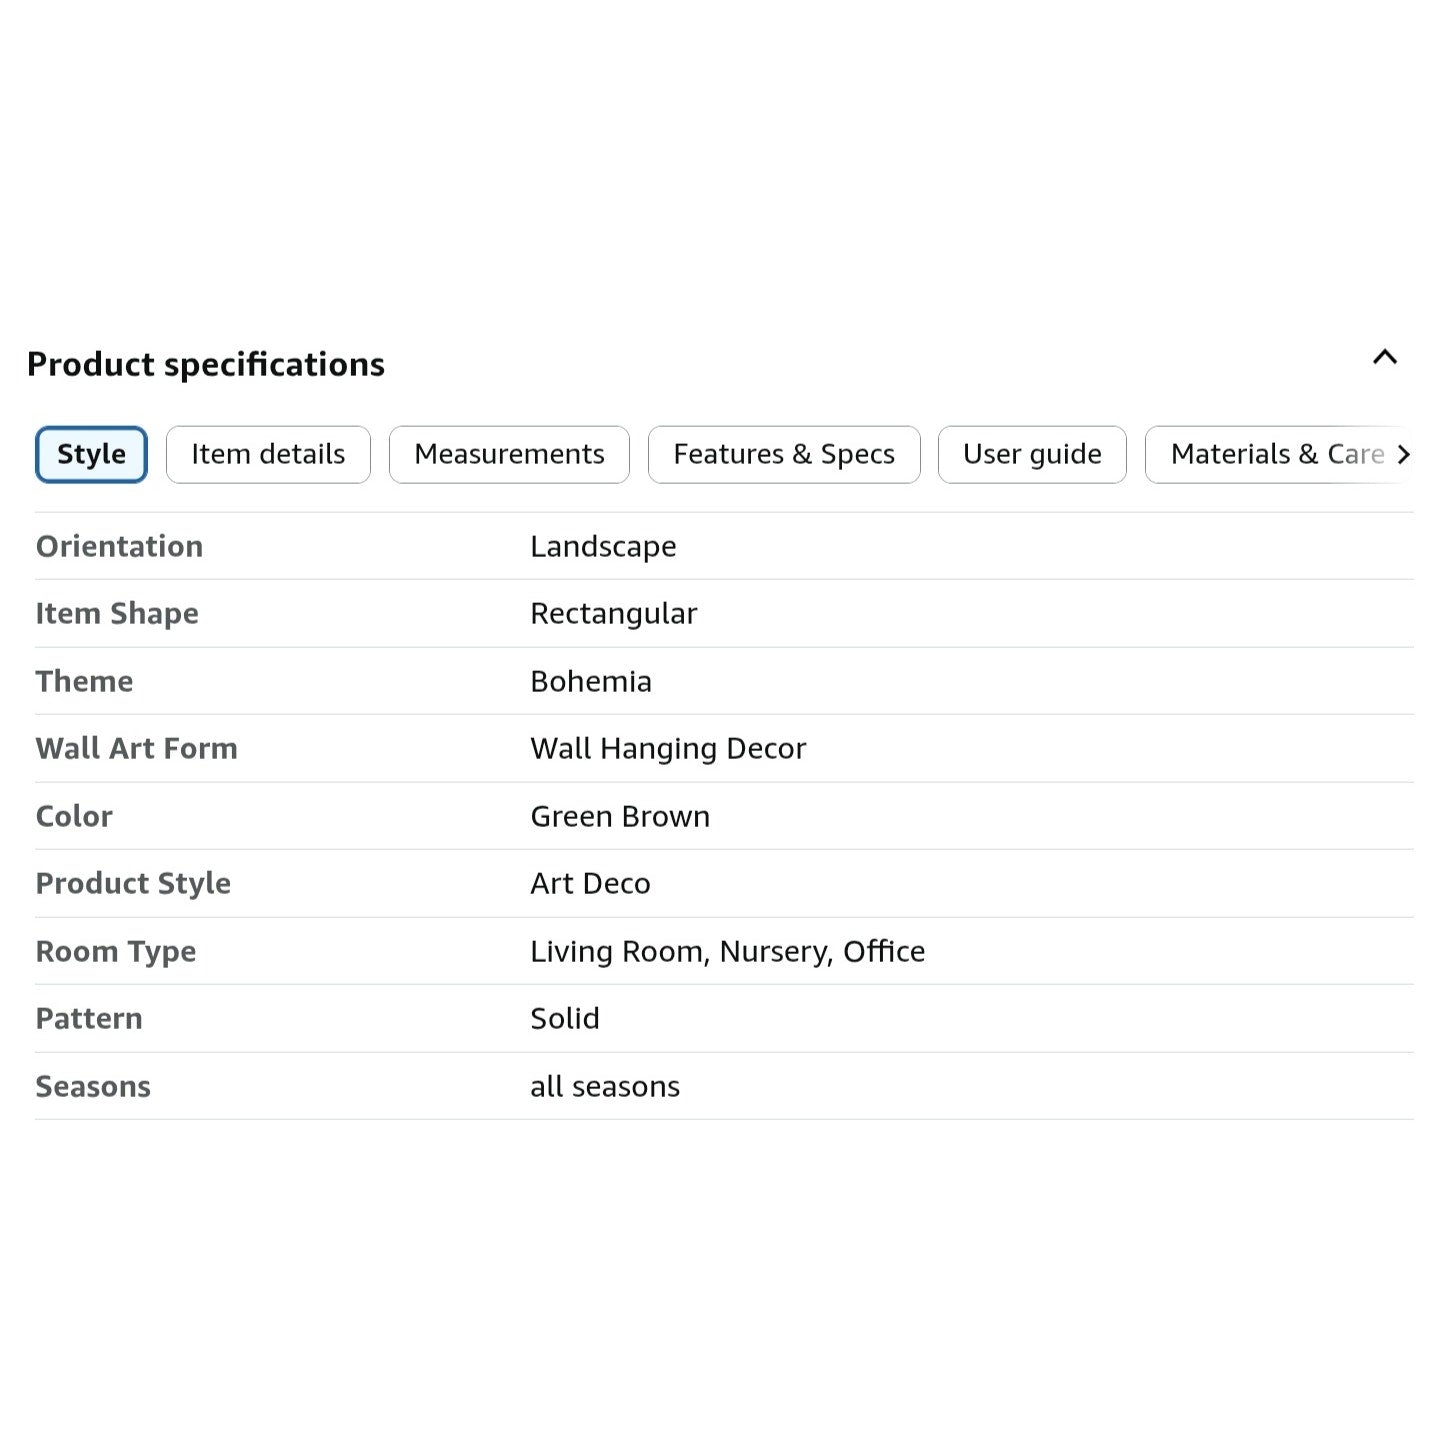Select the Style tab
Image resolution: width=1440 pixels, height=1440 pixels.
click(91, 455)
